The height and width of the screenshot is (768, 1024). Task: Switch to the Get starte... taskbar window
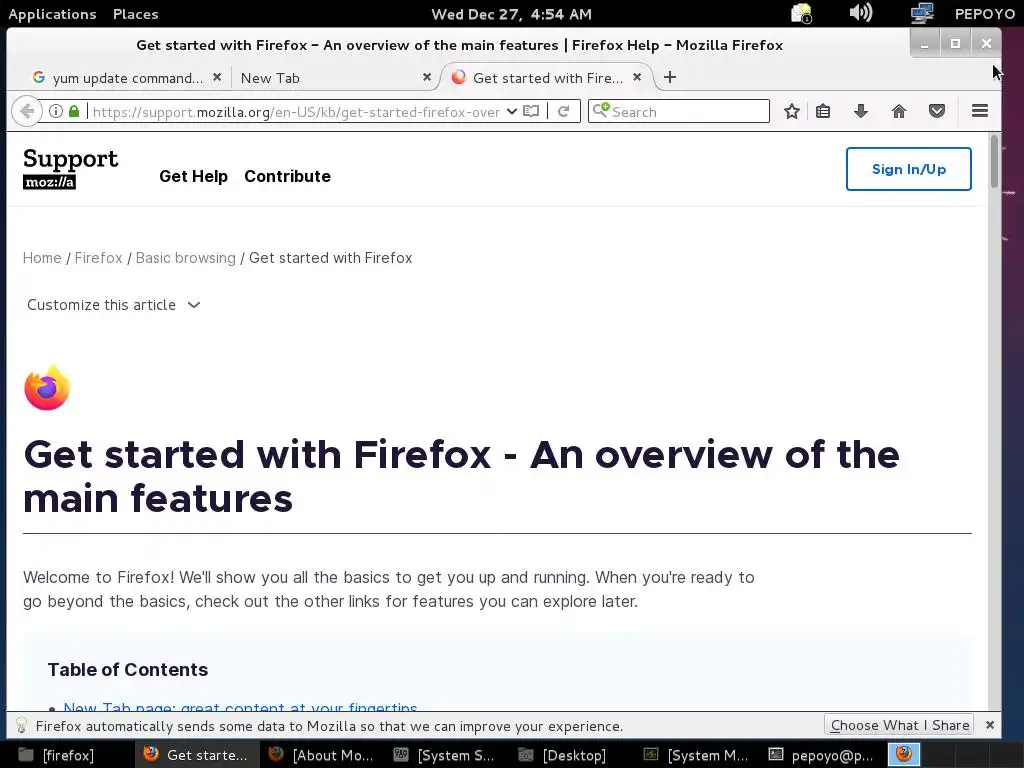pyautogui.click(x=196, y=755)
